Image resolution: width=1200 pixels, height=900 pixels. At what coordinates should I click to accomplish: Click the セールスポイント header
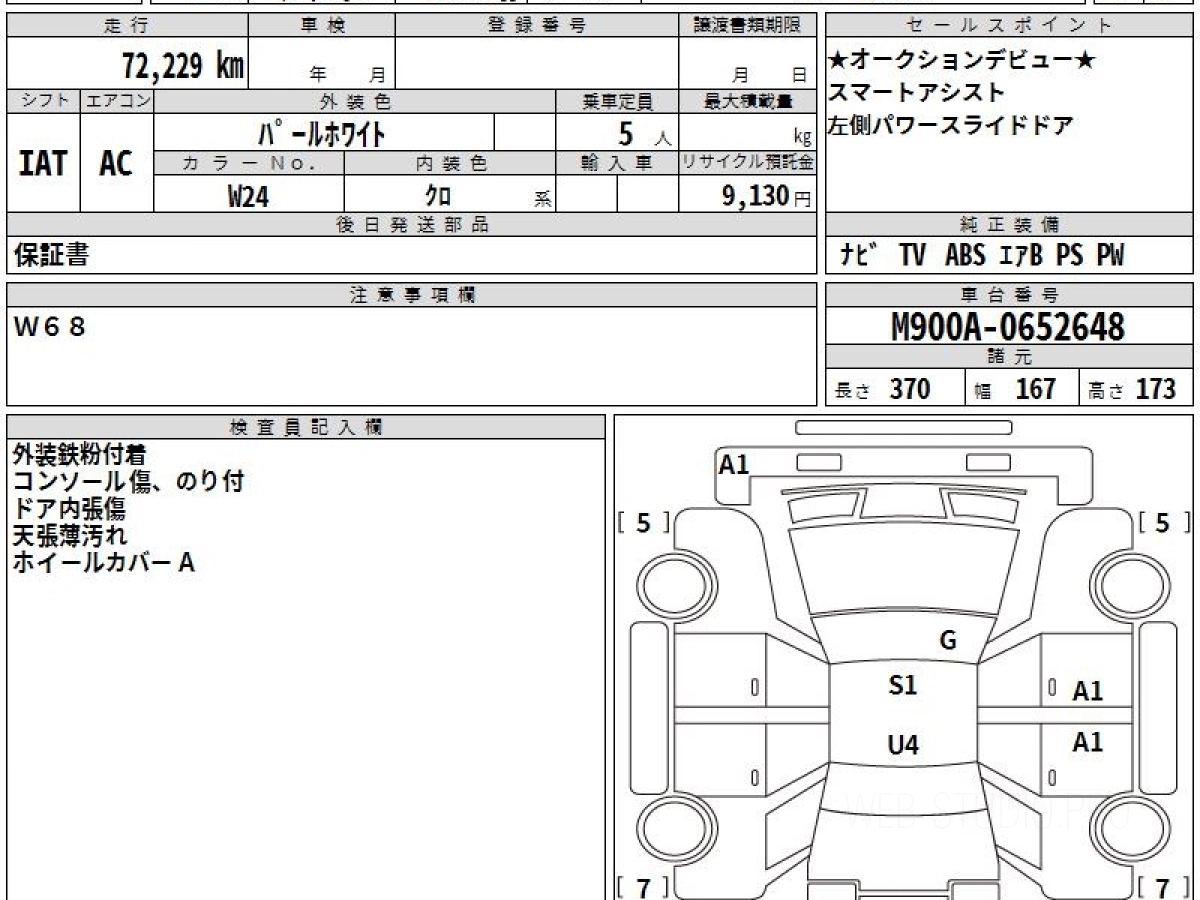[1010, 26]
